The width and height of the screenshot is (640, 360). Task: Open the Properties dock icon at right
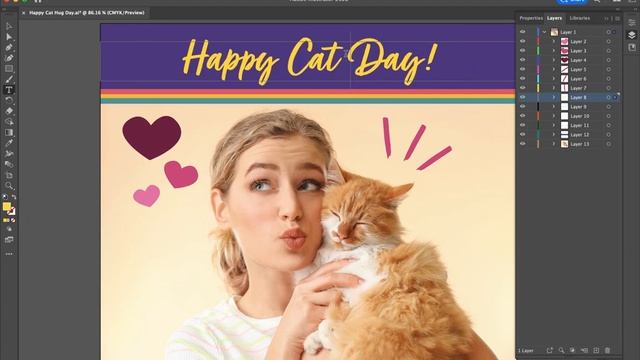(632, 22)
